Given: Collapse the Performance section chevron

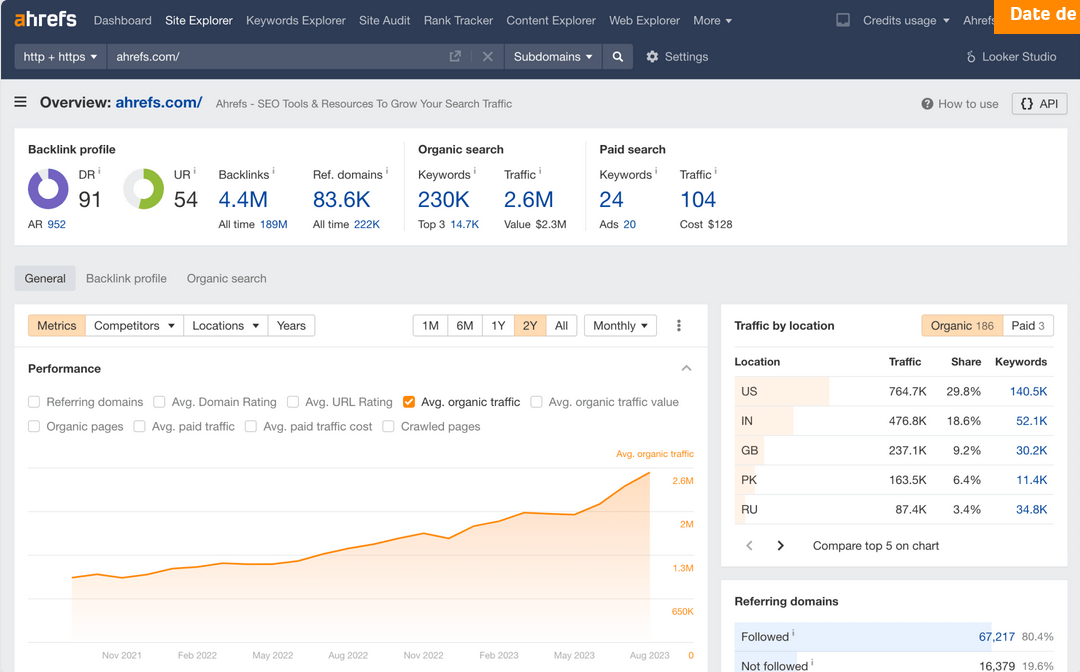Looking at the screenshot, I should click(x=686, y=369).
